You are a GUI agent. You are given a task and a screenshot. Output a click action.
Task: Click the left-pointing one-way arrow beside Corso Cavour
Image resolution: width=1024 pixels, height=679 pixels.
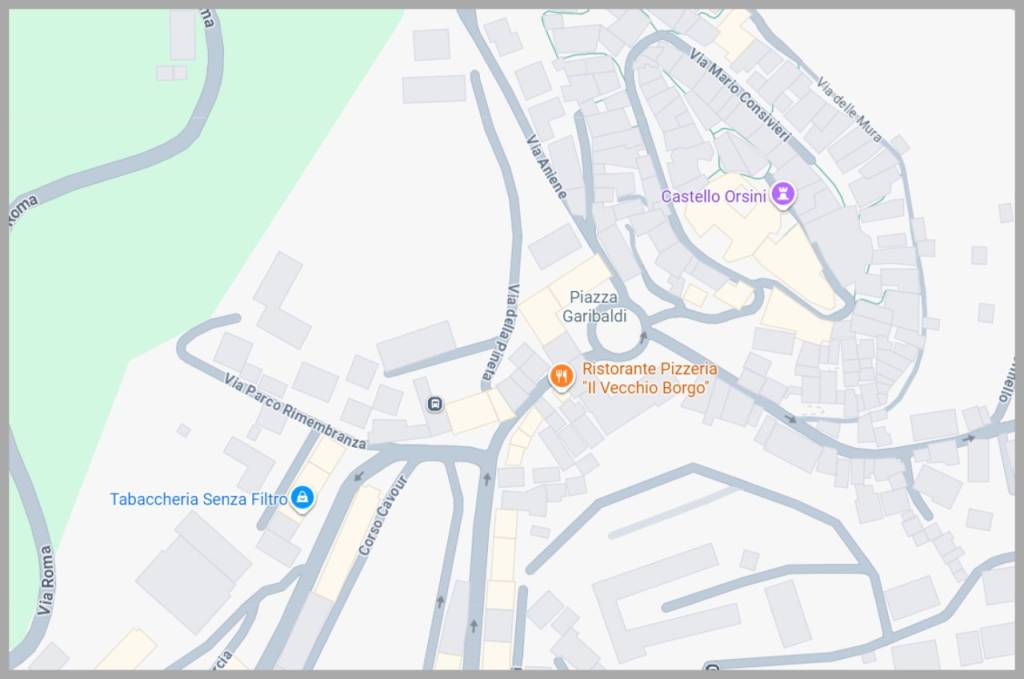pos(359,476)
